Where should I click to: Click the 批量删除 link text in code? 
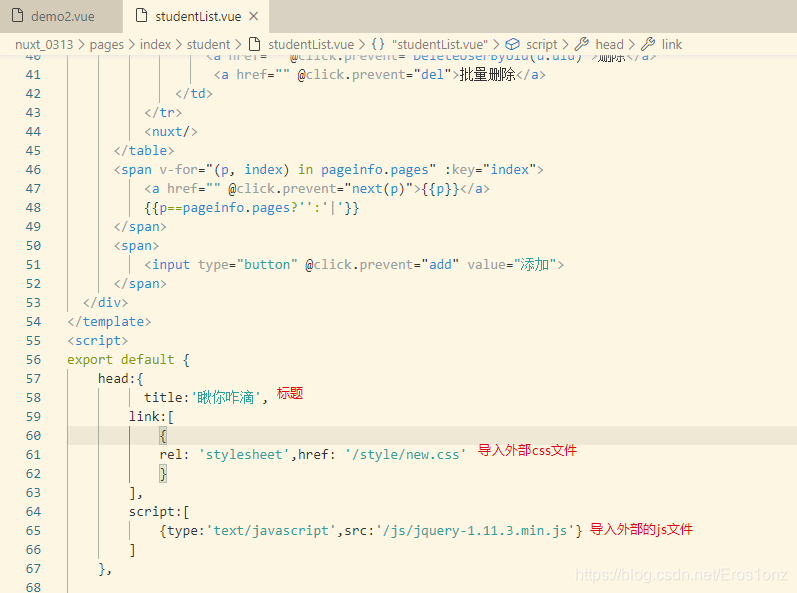[x=487, y=75]
